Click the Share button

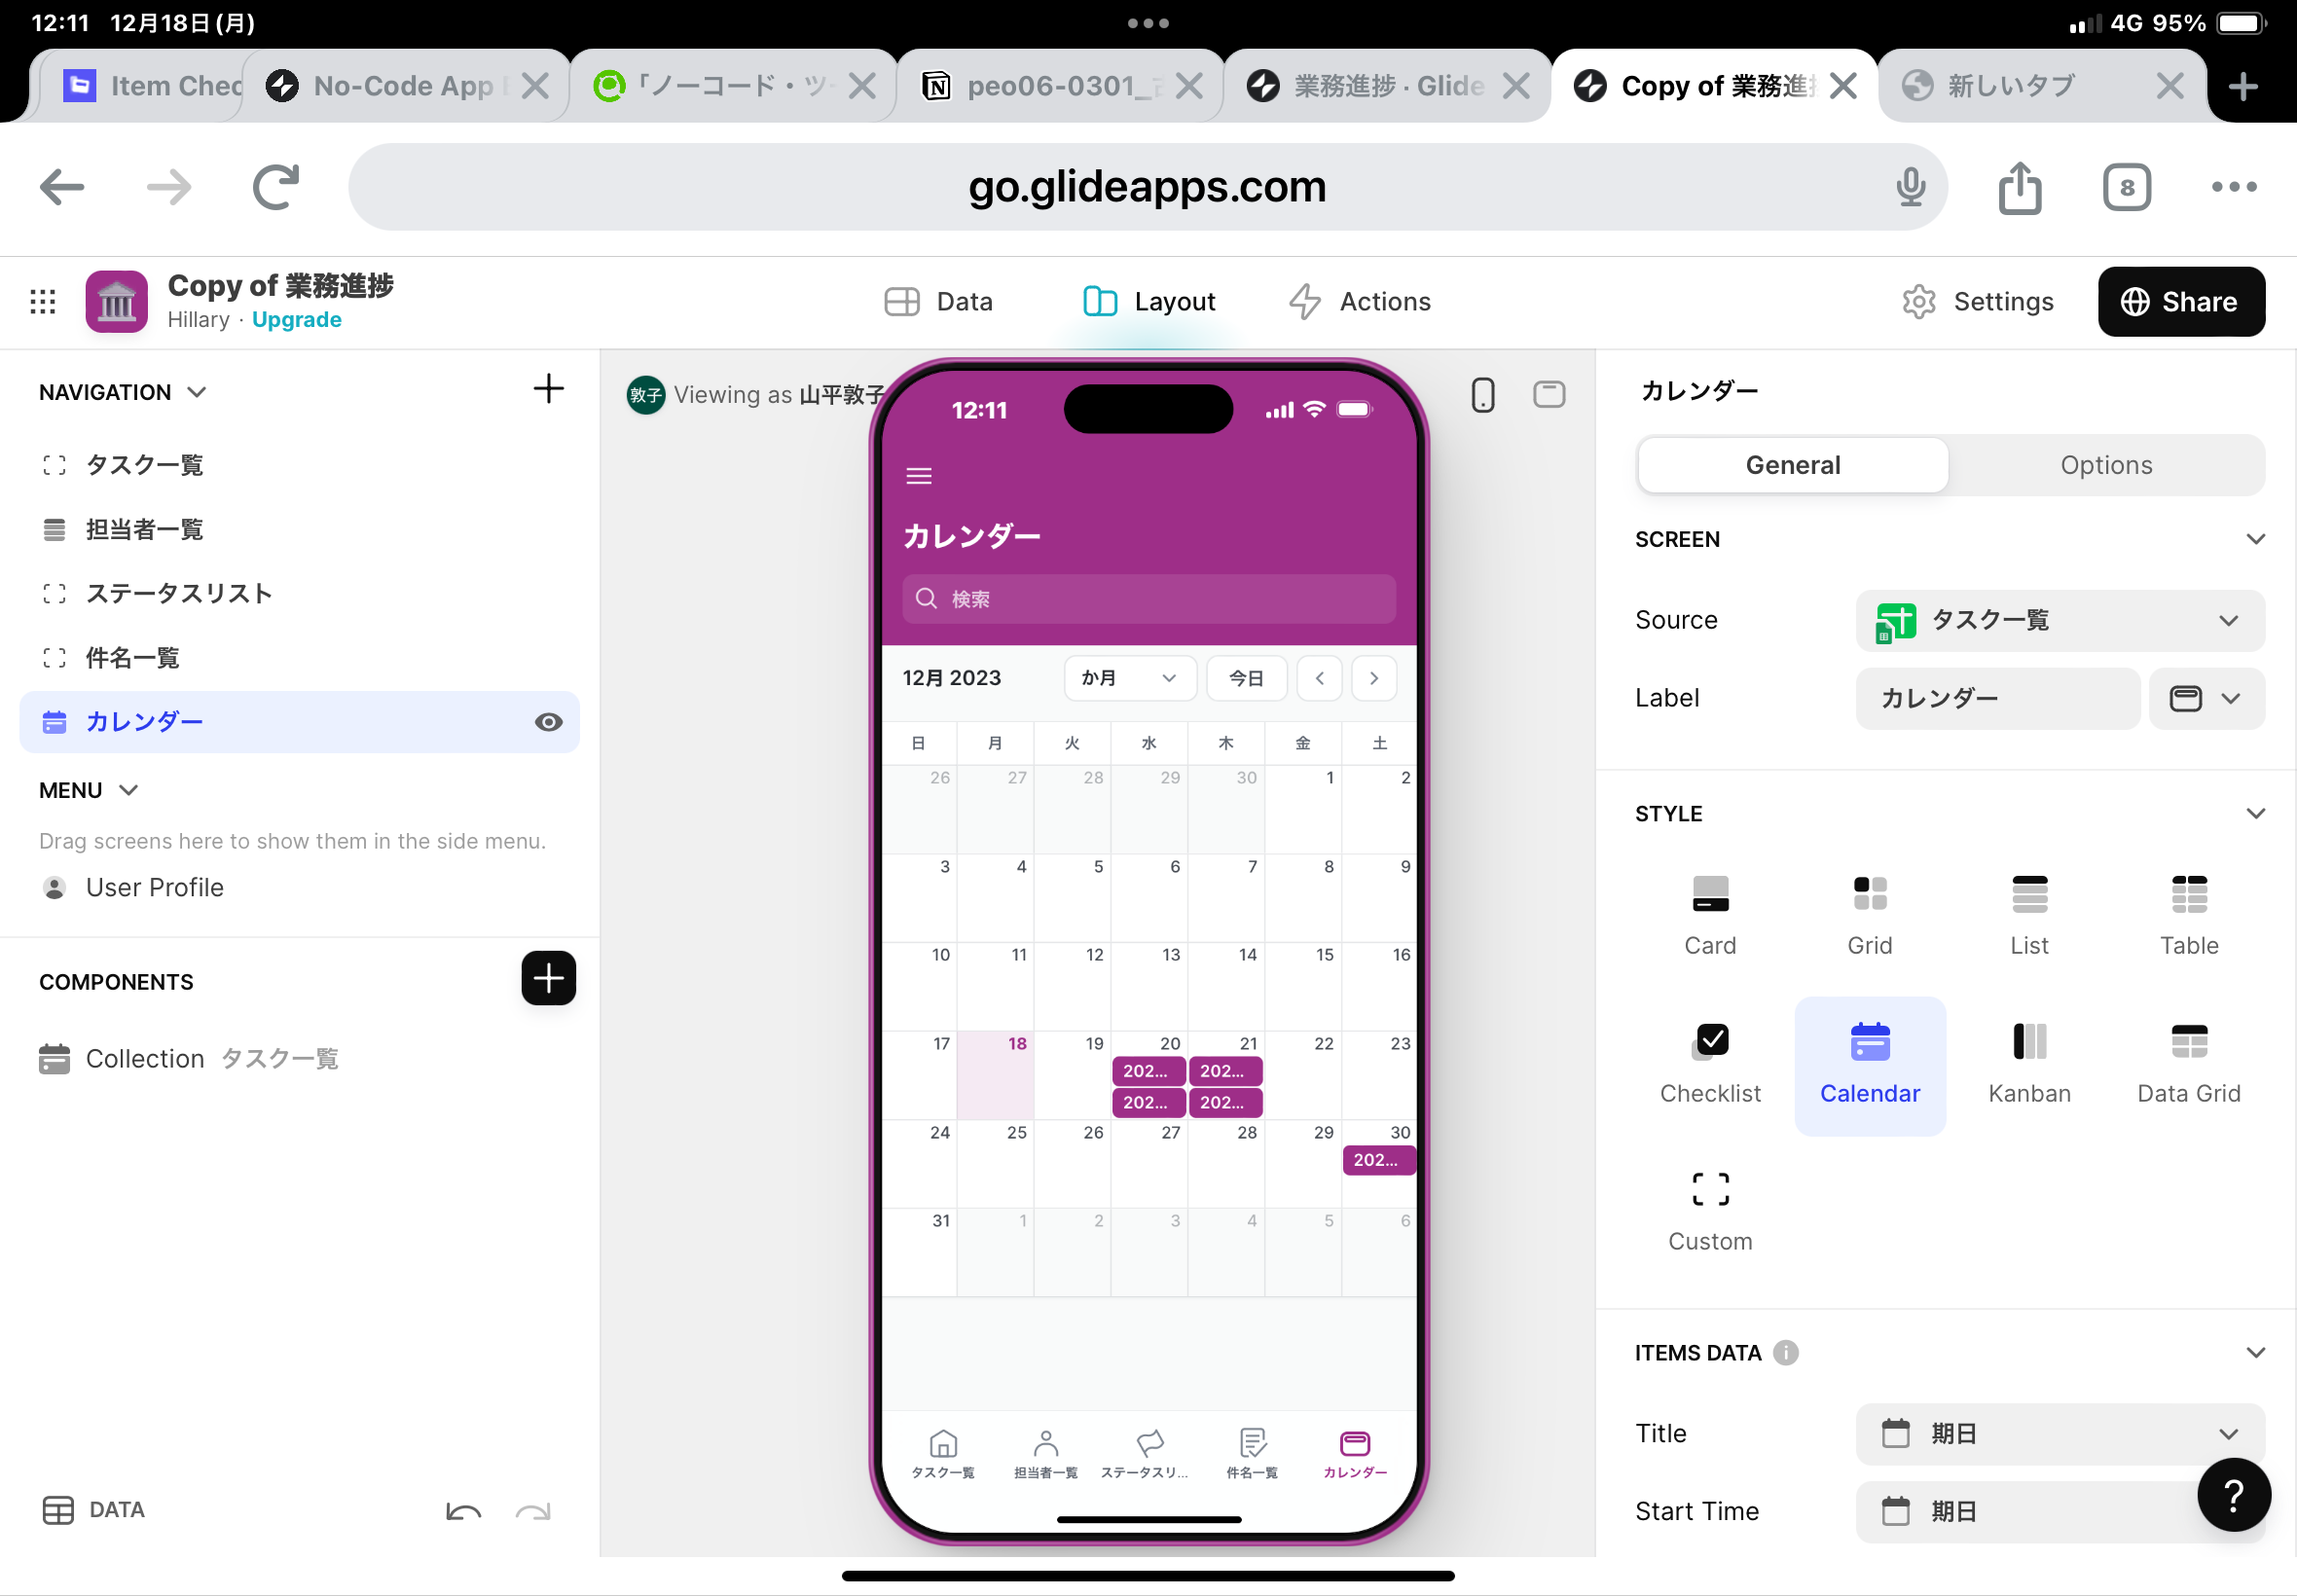tap(2180, 301)
